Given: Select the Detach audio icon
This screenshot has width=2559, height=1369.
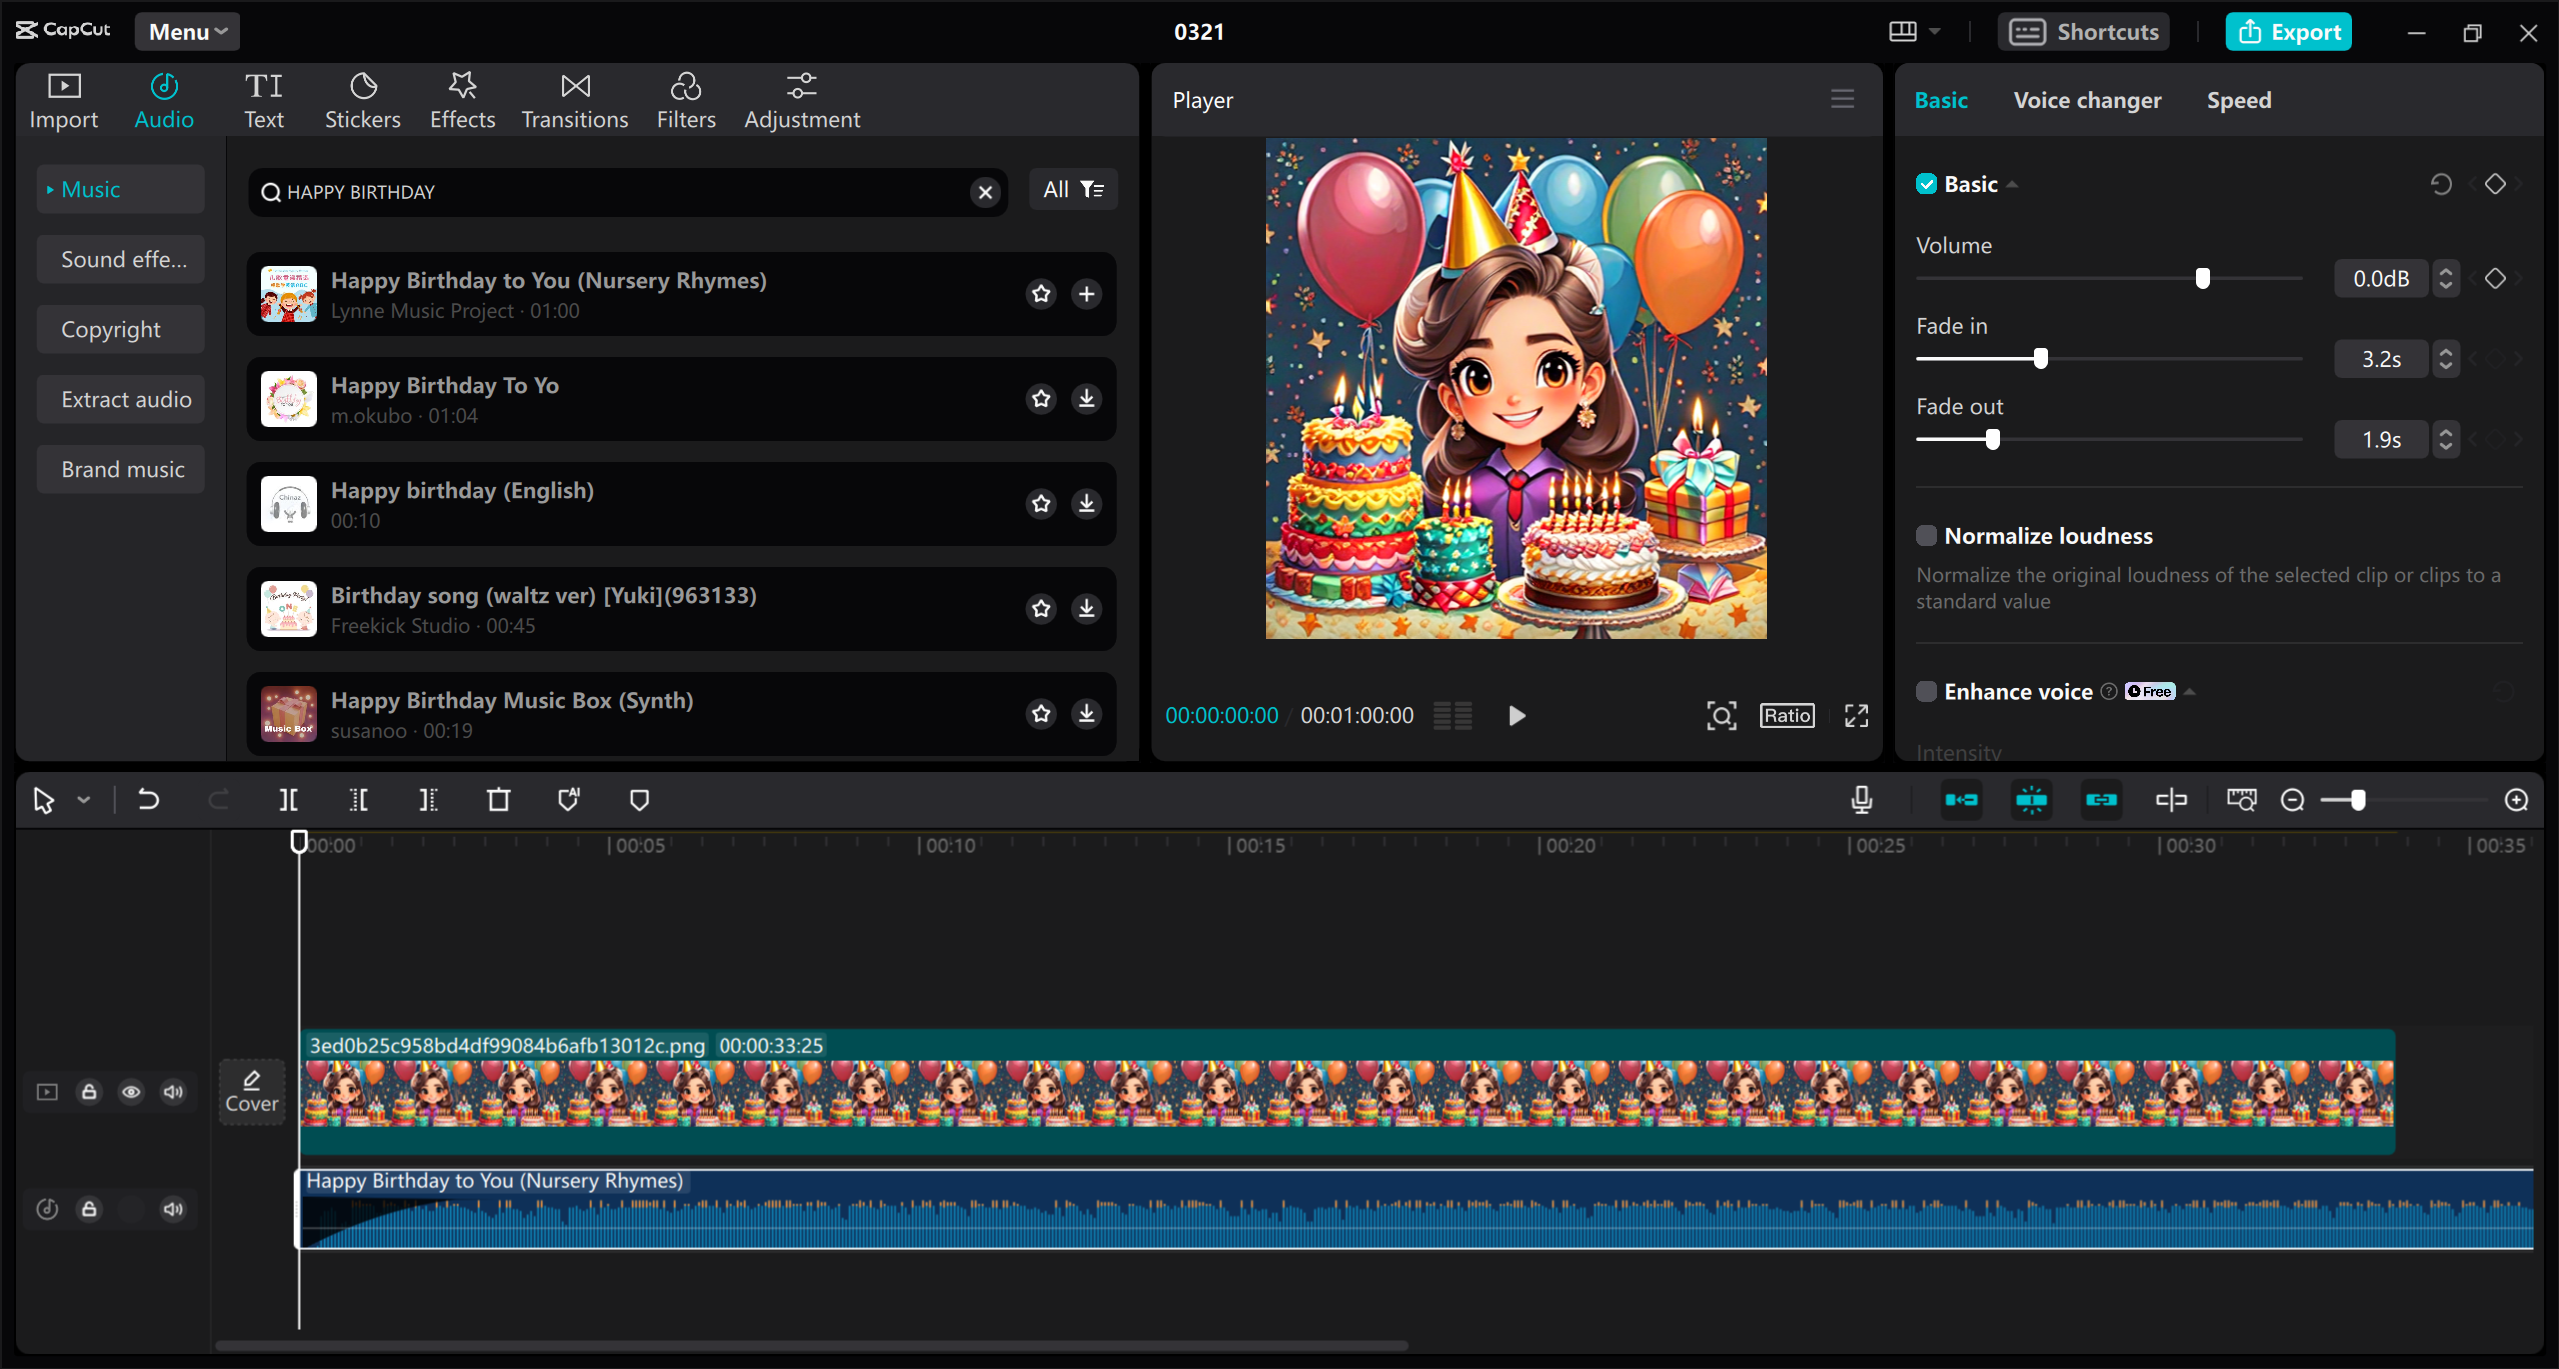Looking at the screenshot, I should pyautogui.click(x=2173, y=799).
